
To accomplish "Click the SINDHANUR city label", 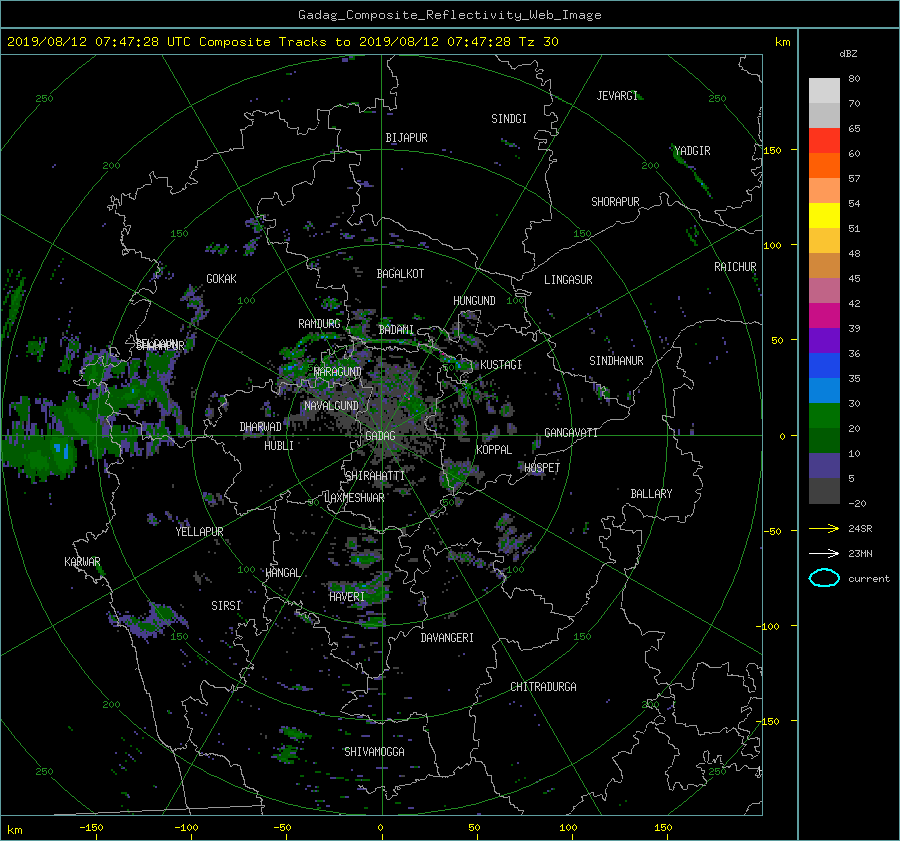I will (x=616, y=361).
